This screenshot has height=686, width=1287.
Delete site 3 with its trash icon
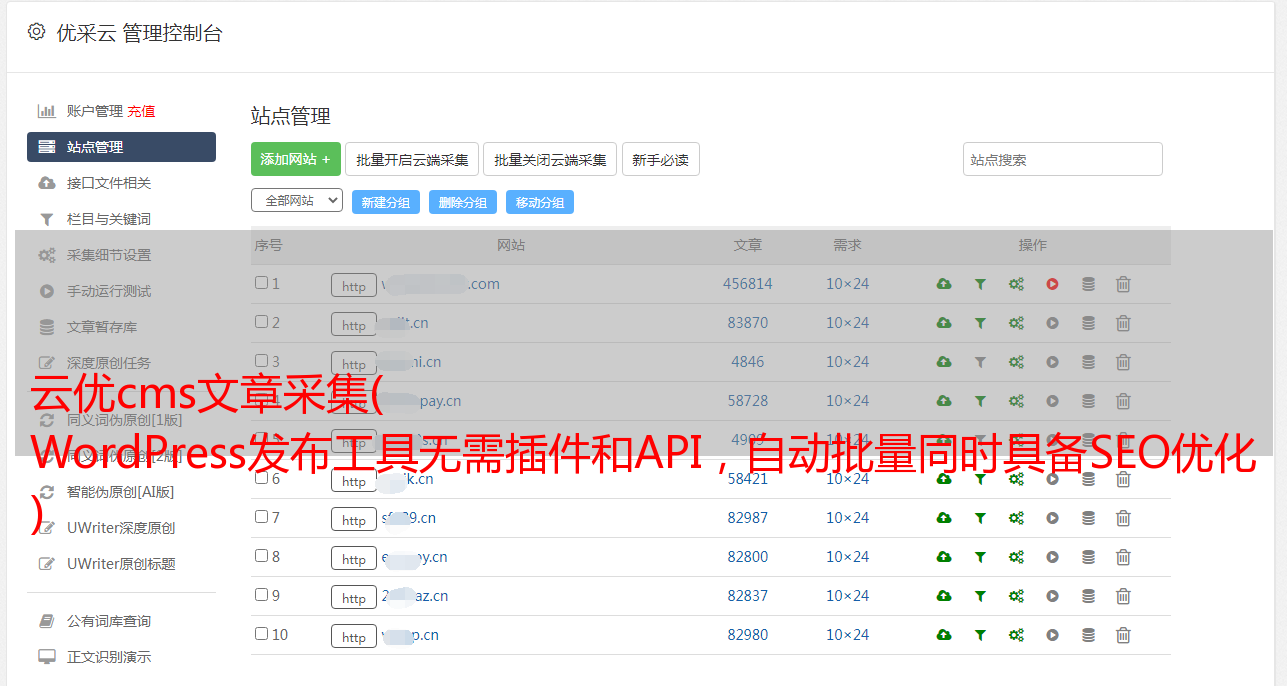tap(1123, 362)
